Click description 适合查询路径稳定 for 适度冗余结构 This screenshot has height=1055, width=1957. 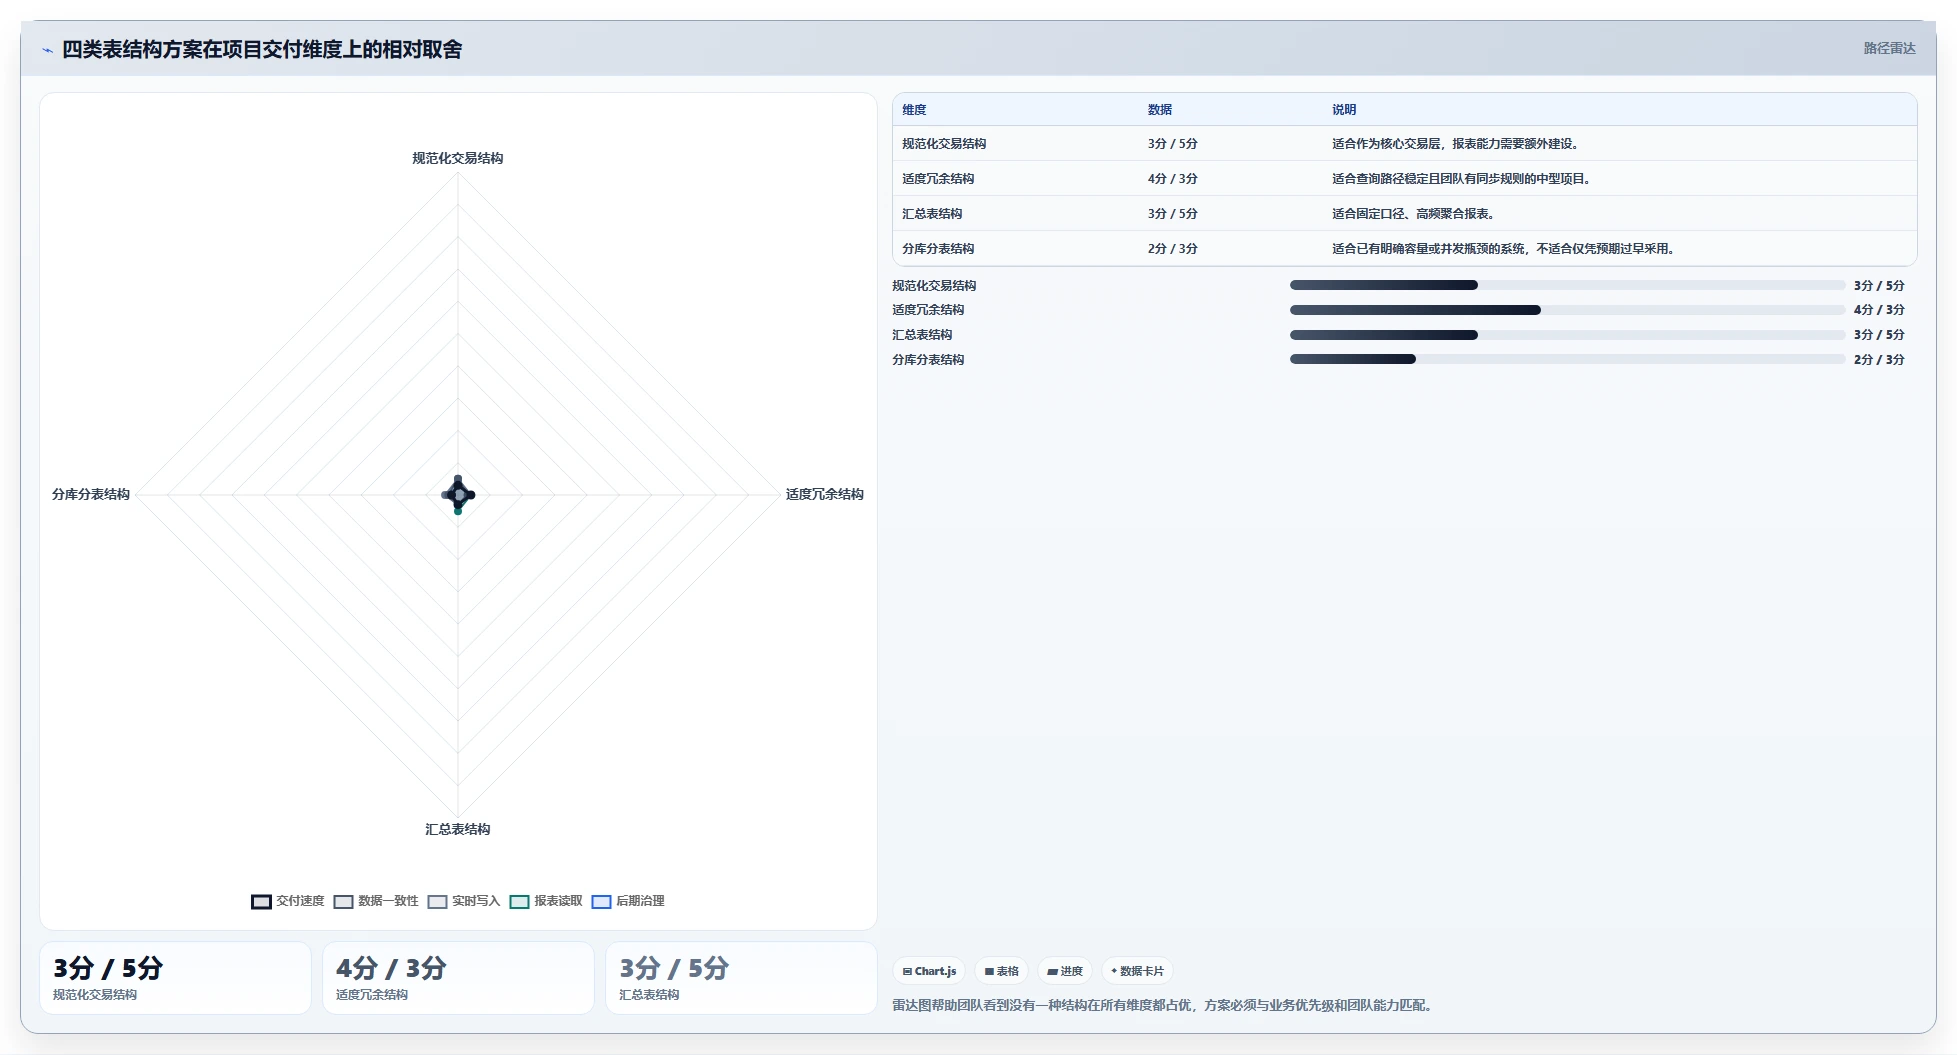(x=1463, y=179)
